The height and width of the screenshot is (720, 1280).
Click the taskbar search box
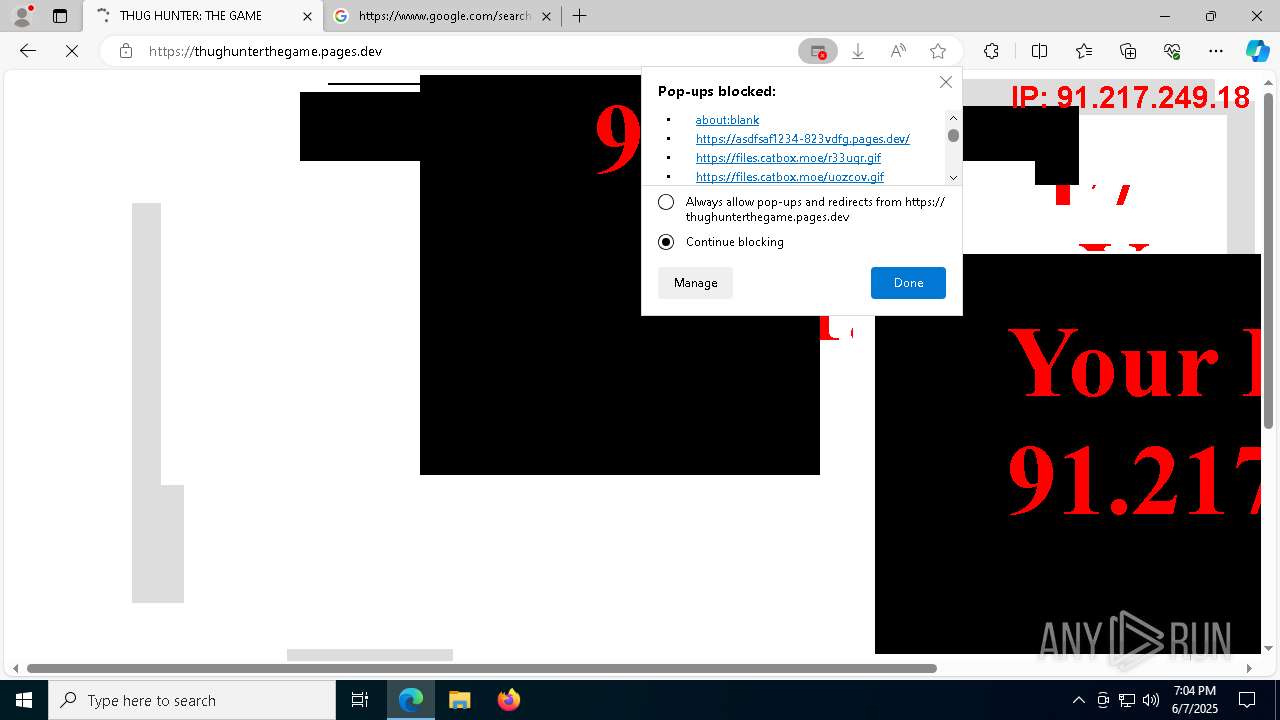pyautogui.click(x=192, y=700)
